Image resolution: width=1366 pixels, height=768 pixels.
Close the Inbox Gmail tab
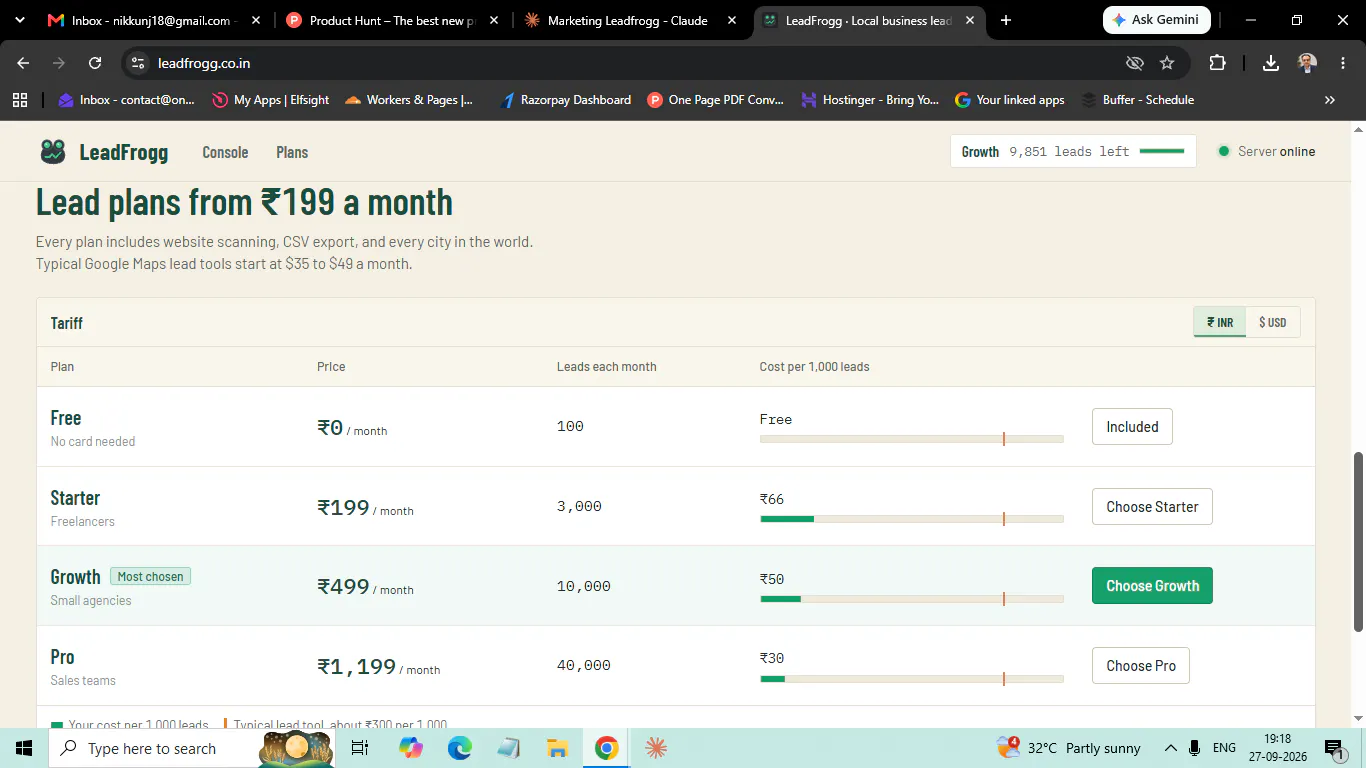point(257,20)
